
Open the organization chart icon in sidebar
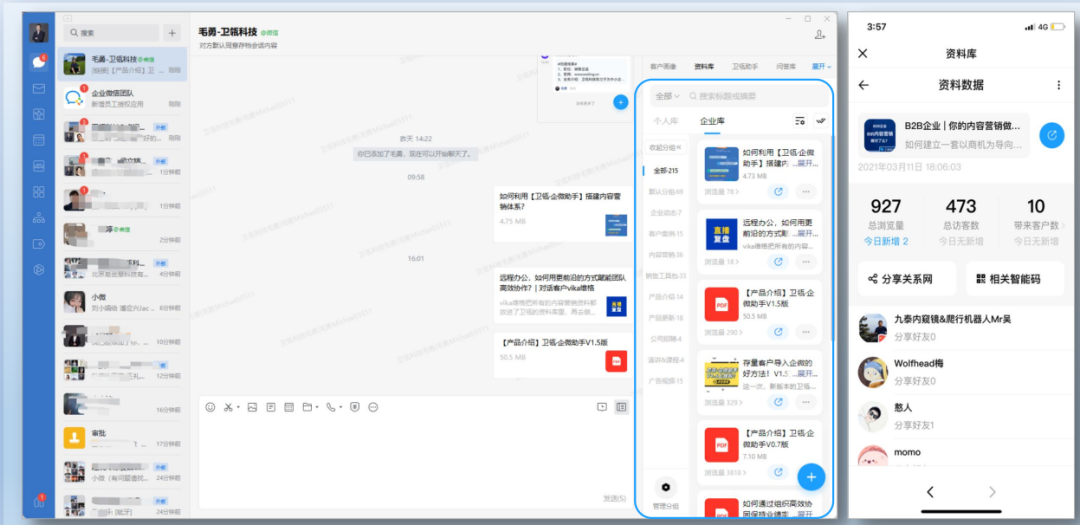[39, 217]
